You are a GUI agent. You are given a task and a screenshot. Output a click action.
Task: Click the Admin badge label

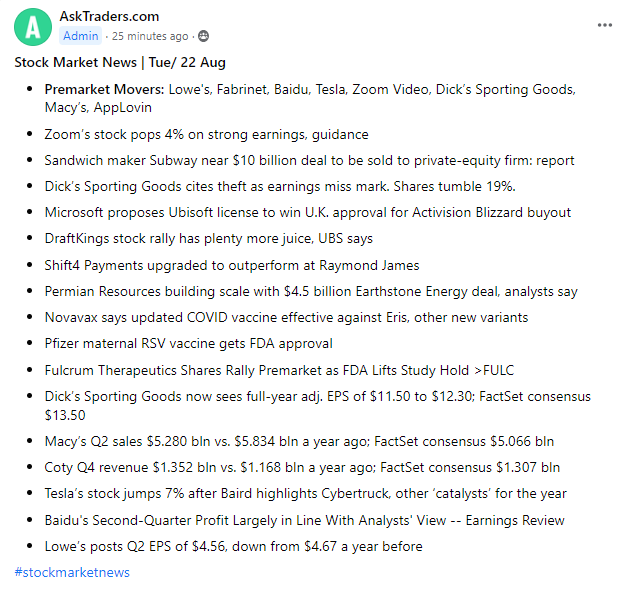pyautogui.click(x=81, y=36)
